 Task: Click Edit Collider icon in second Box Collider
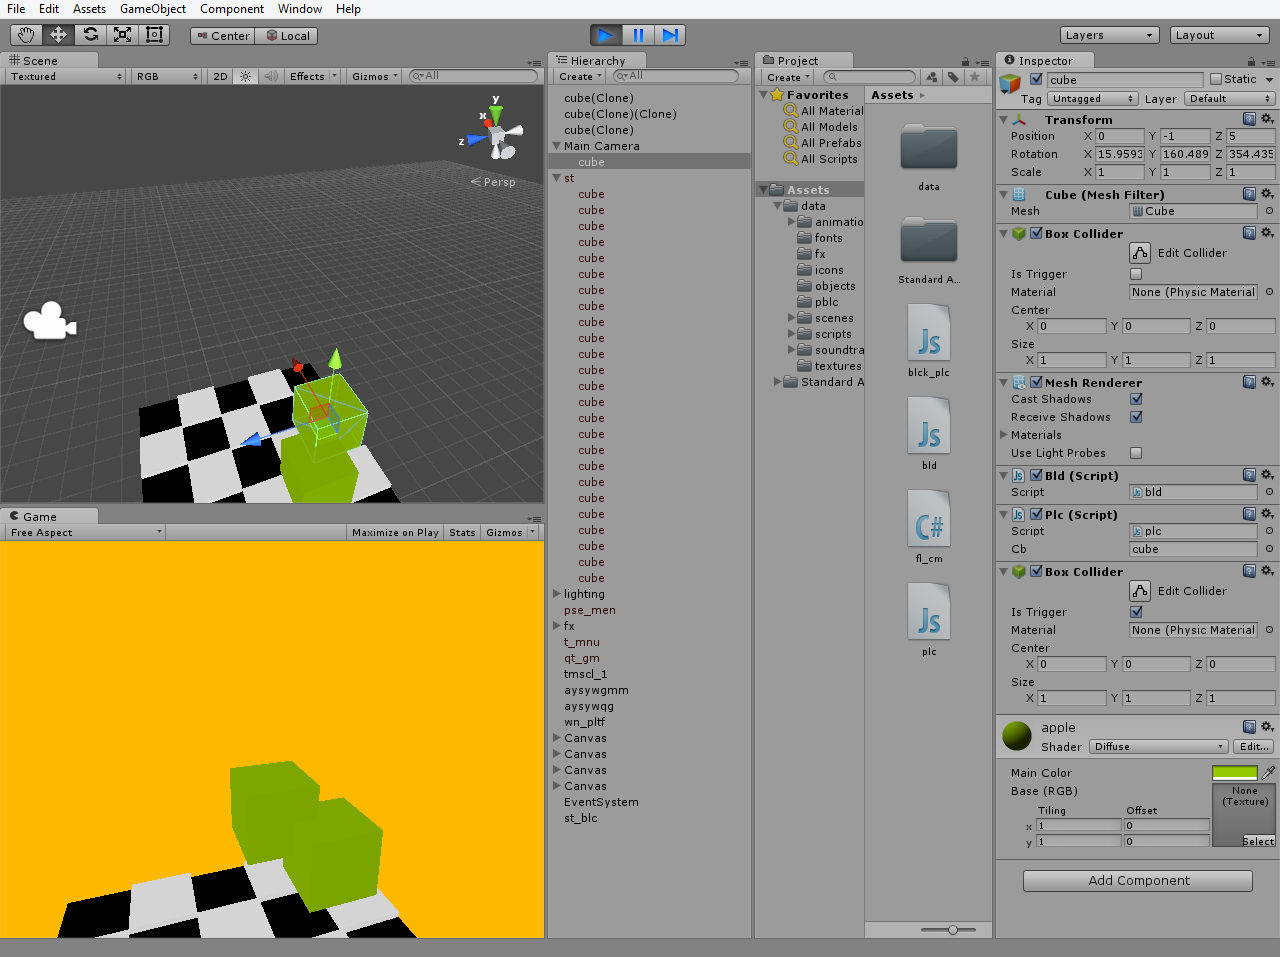click(x=1140, y=591)
